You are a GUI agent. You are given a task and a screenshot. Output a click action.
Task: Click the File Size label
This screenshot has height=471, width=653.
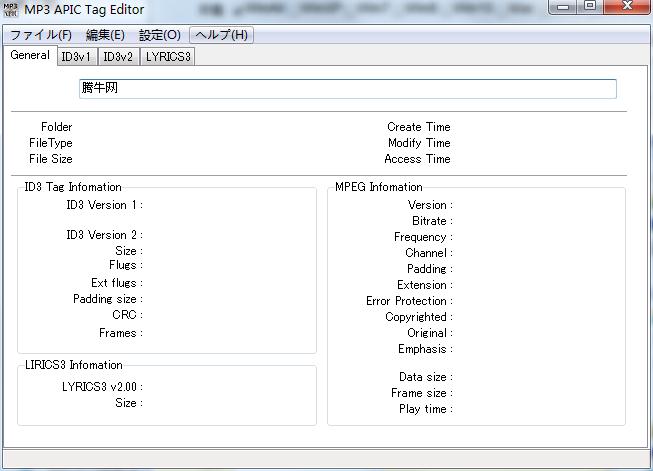tap(50, 159)
